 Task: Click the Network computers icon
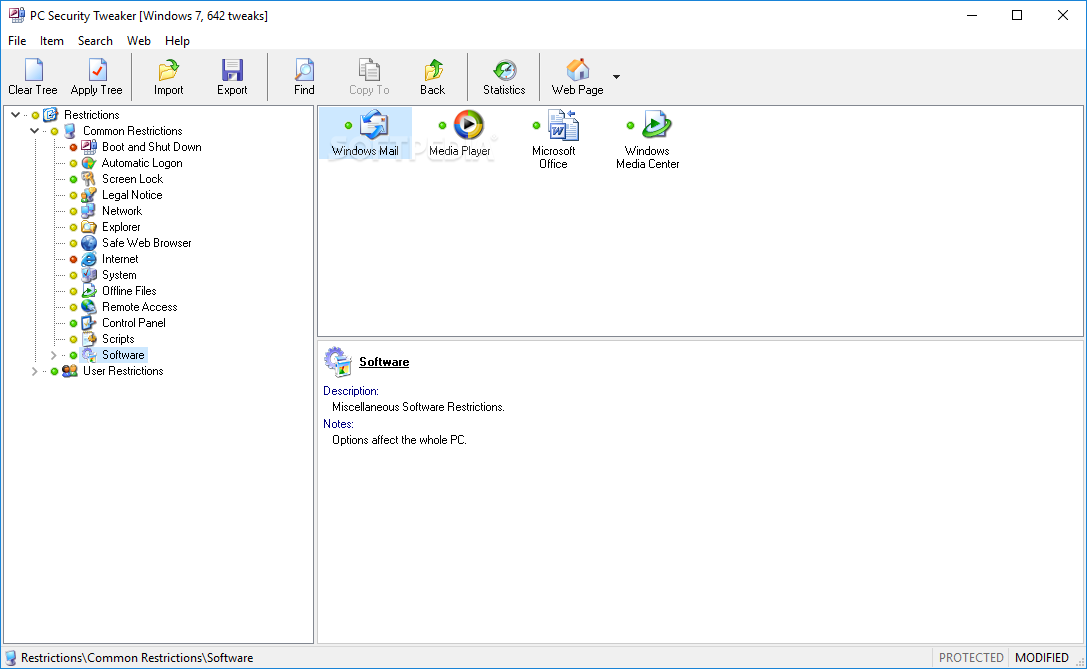pos(89,211)
